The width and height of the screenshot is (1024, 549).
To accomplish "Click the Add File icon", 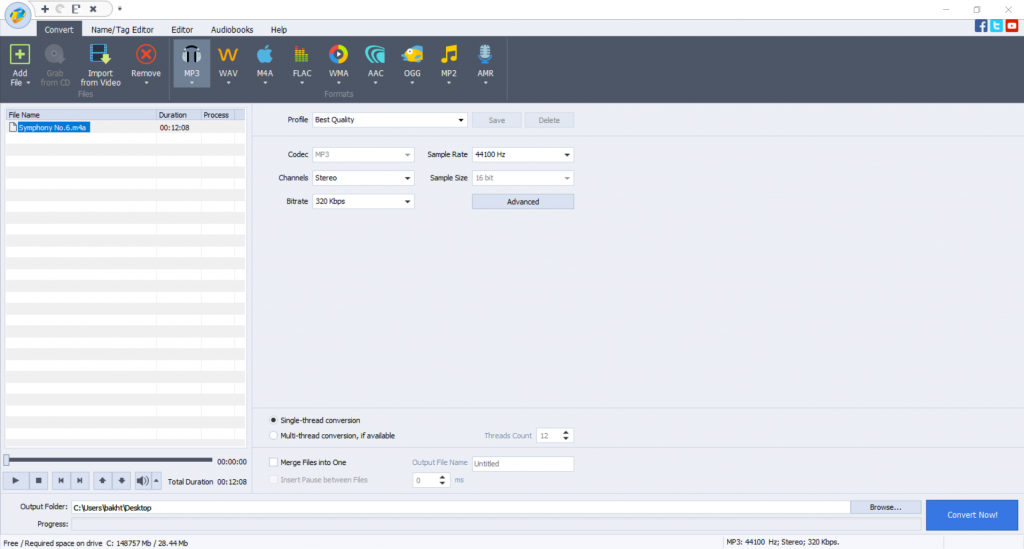I will coord(19,56).
